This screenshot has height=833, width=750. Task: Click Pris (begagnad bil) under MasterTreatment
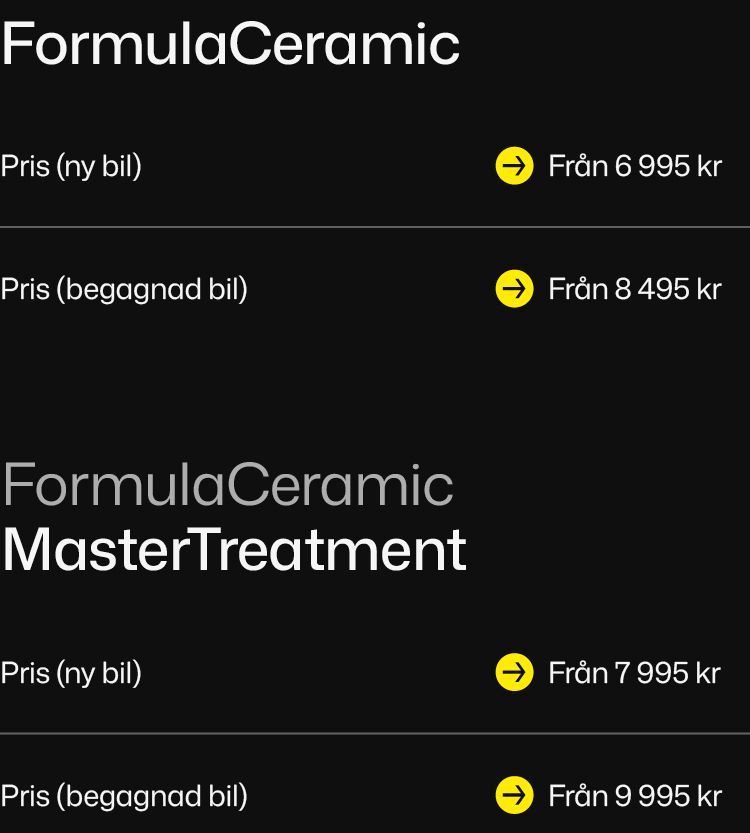click(124, 796)
